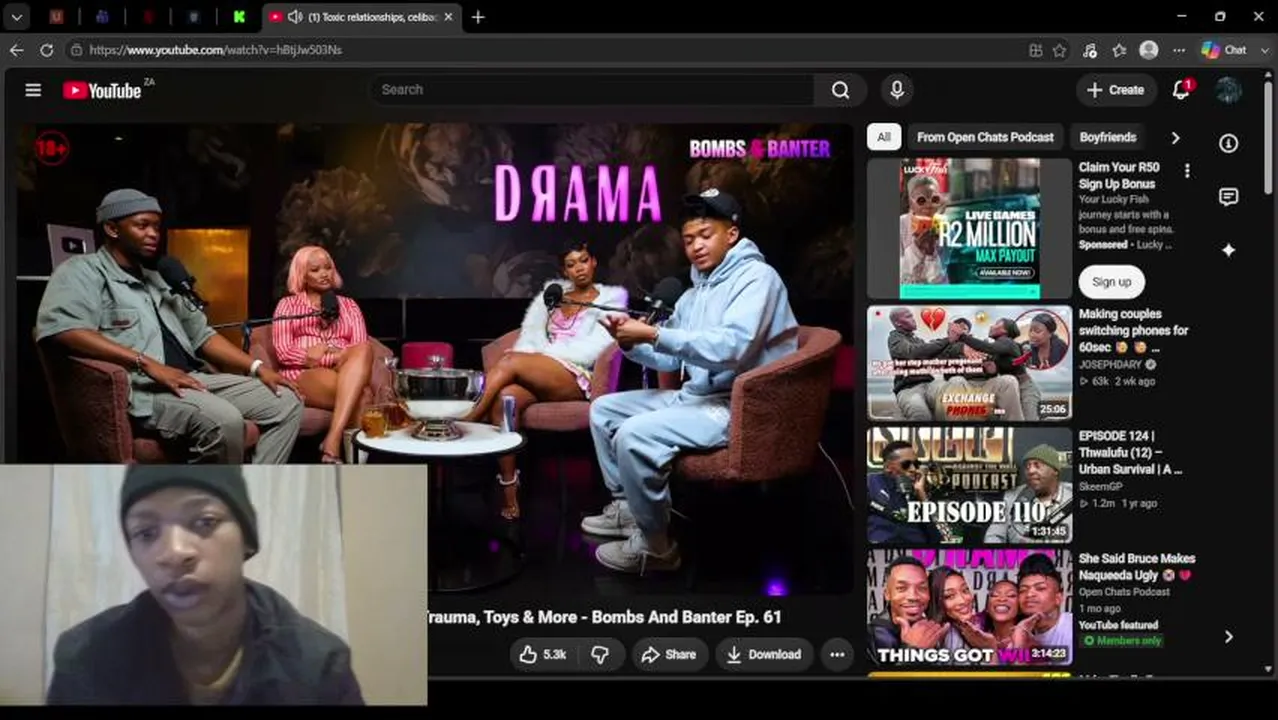Open the YouTube account avatar menu
The image size is (1278, 720).
1228,90
